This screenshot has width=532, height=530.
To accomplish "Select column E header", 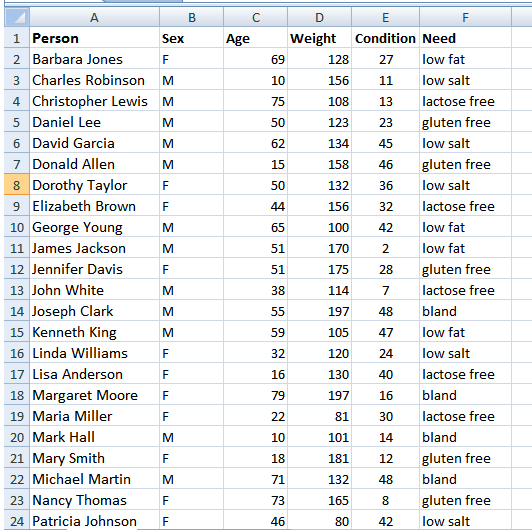I will pyautogui.click(x=386, y=17).
